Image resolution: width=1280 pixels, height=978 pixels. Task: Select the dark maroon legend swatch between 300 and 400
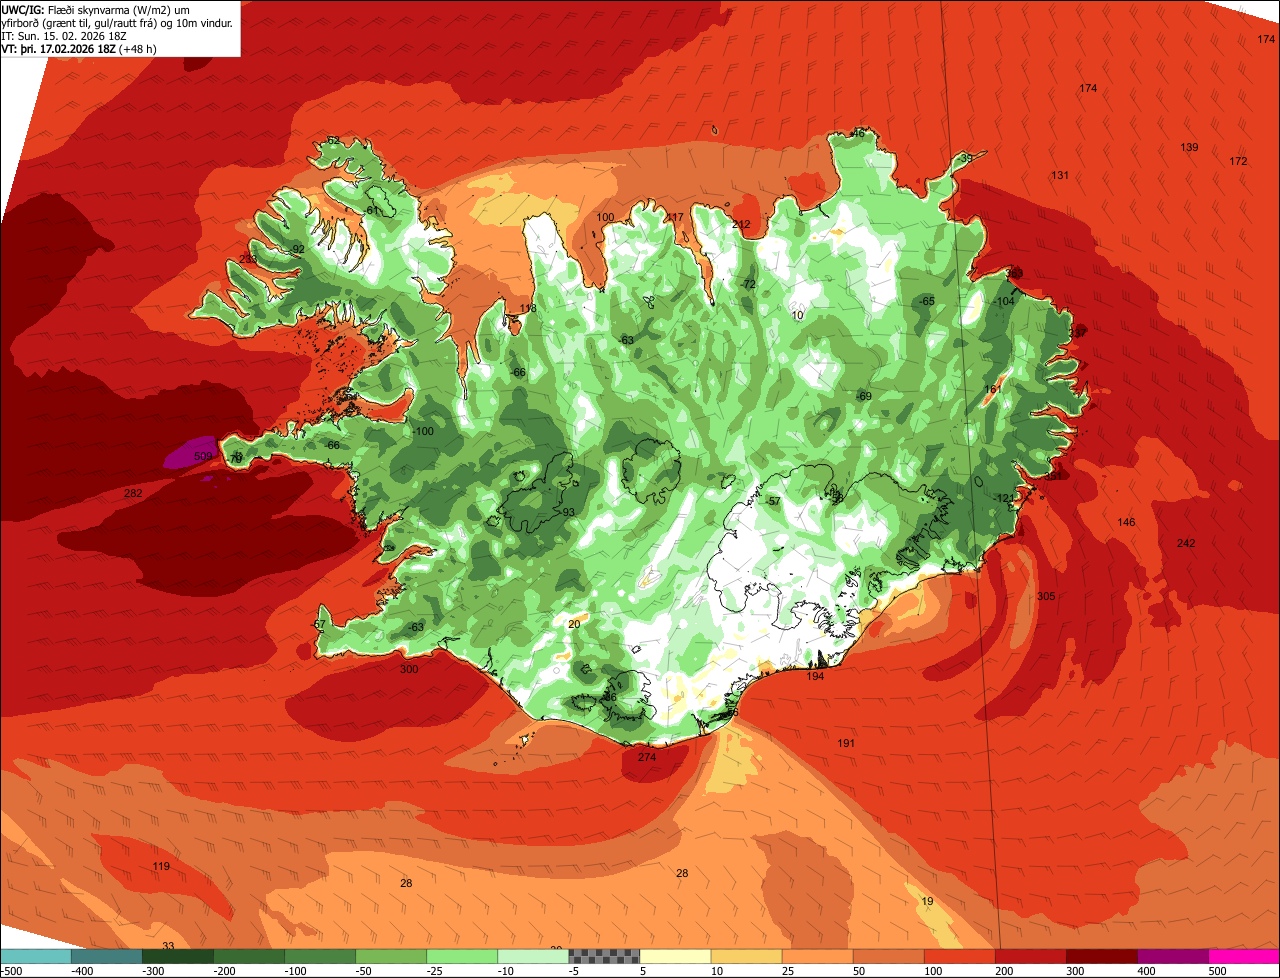click(x=1101, y=956)
